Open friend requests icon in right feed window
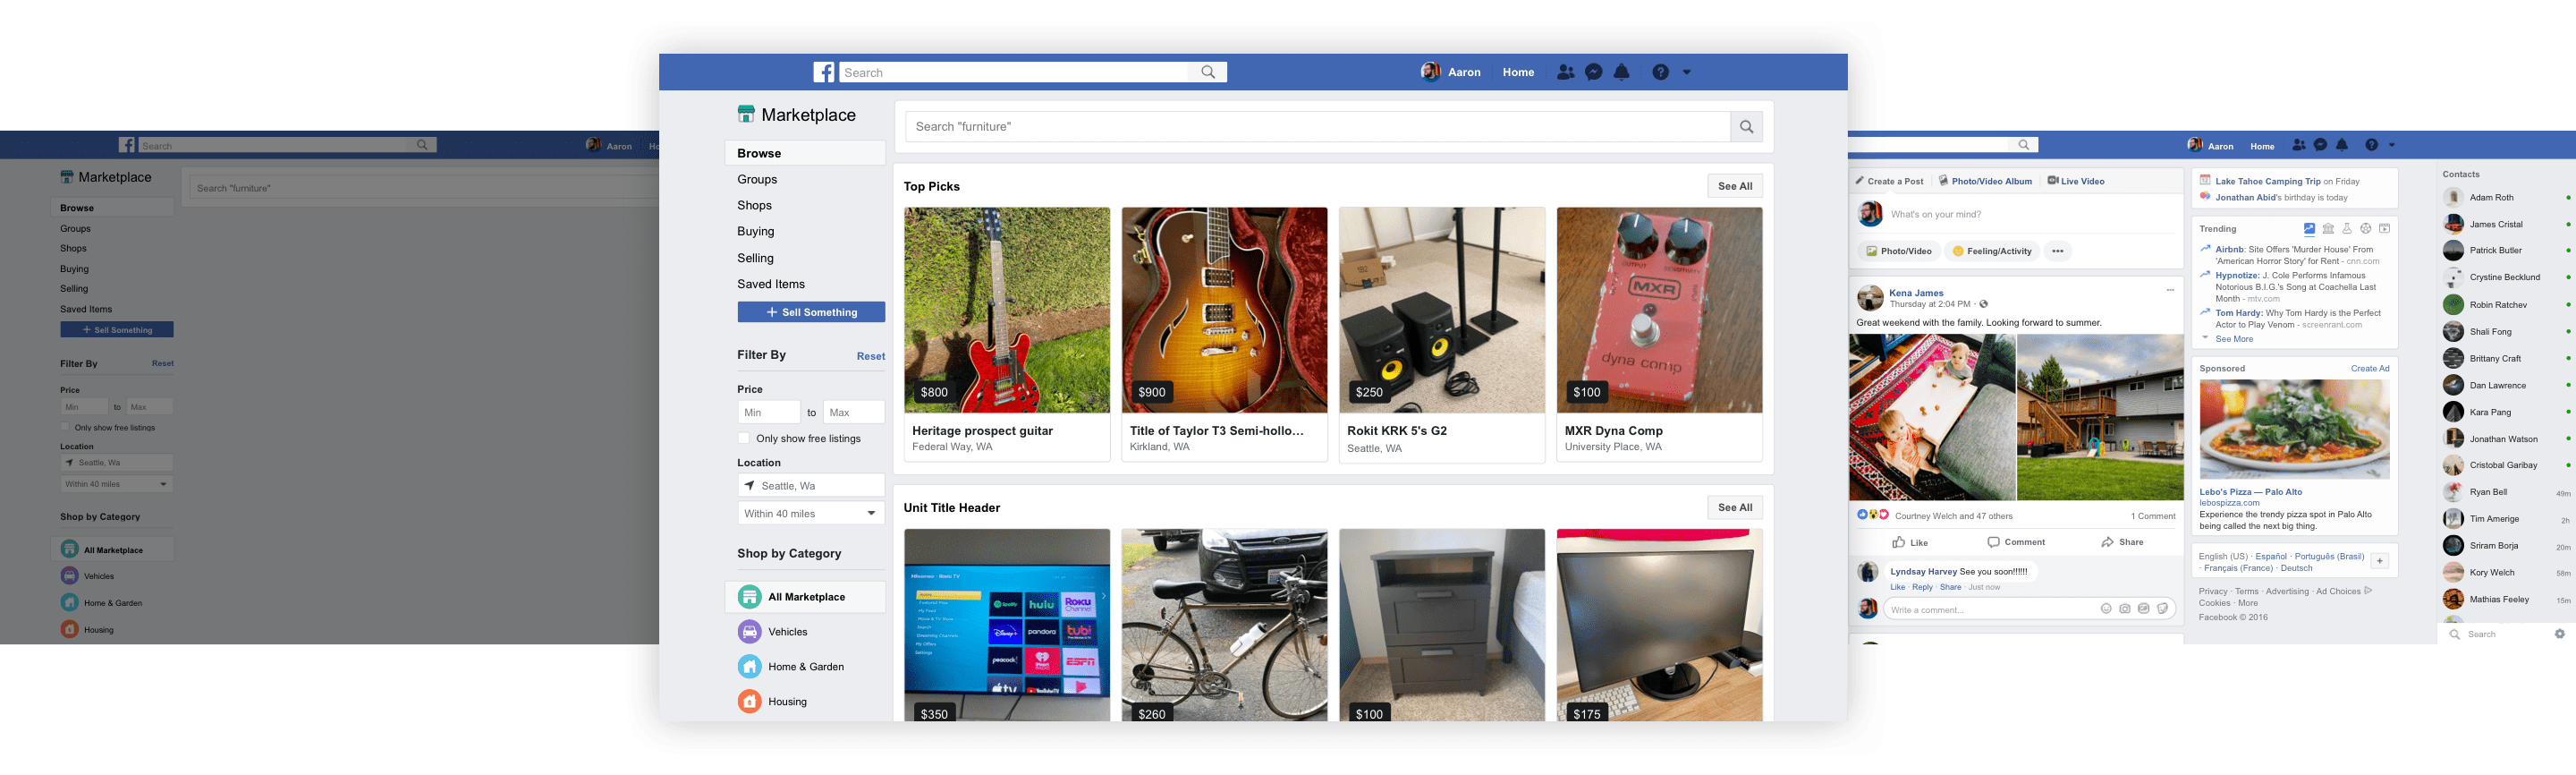Image resolution: width=2576 pixels, height=775 pixels. click(2299, 145)
